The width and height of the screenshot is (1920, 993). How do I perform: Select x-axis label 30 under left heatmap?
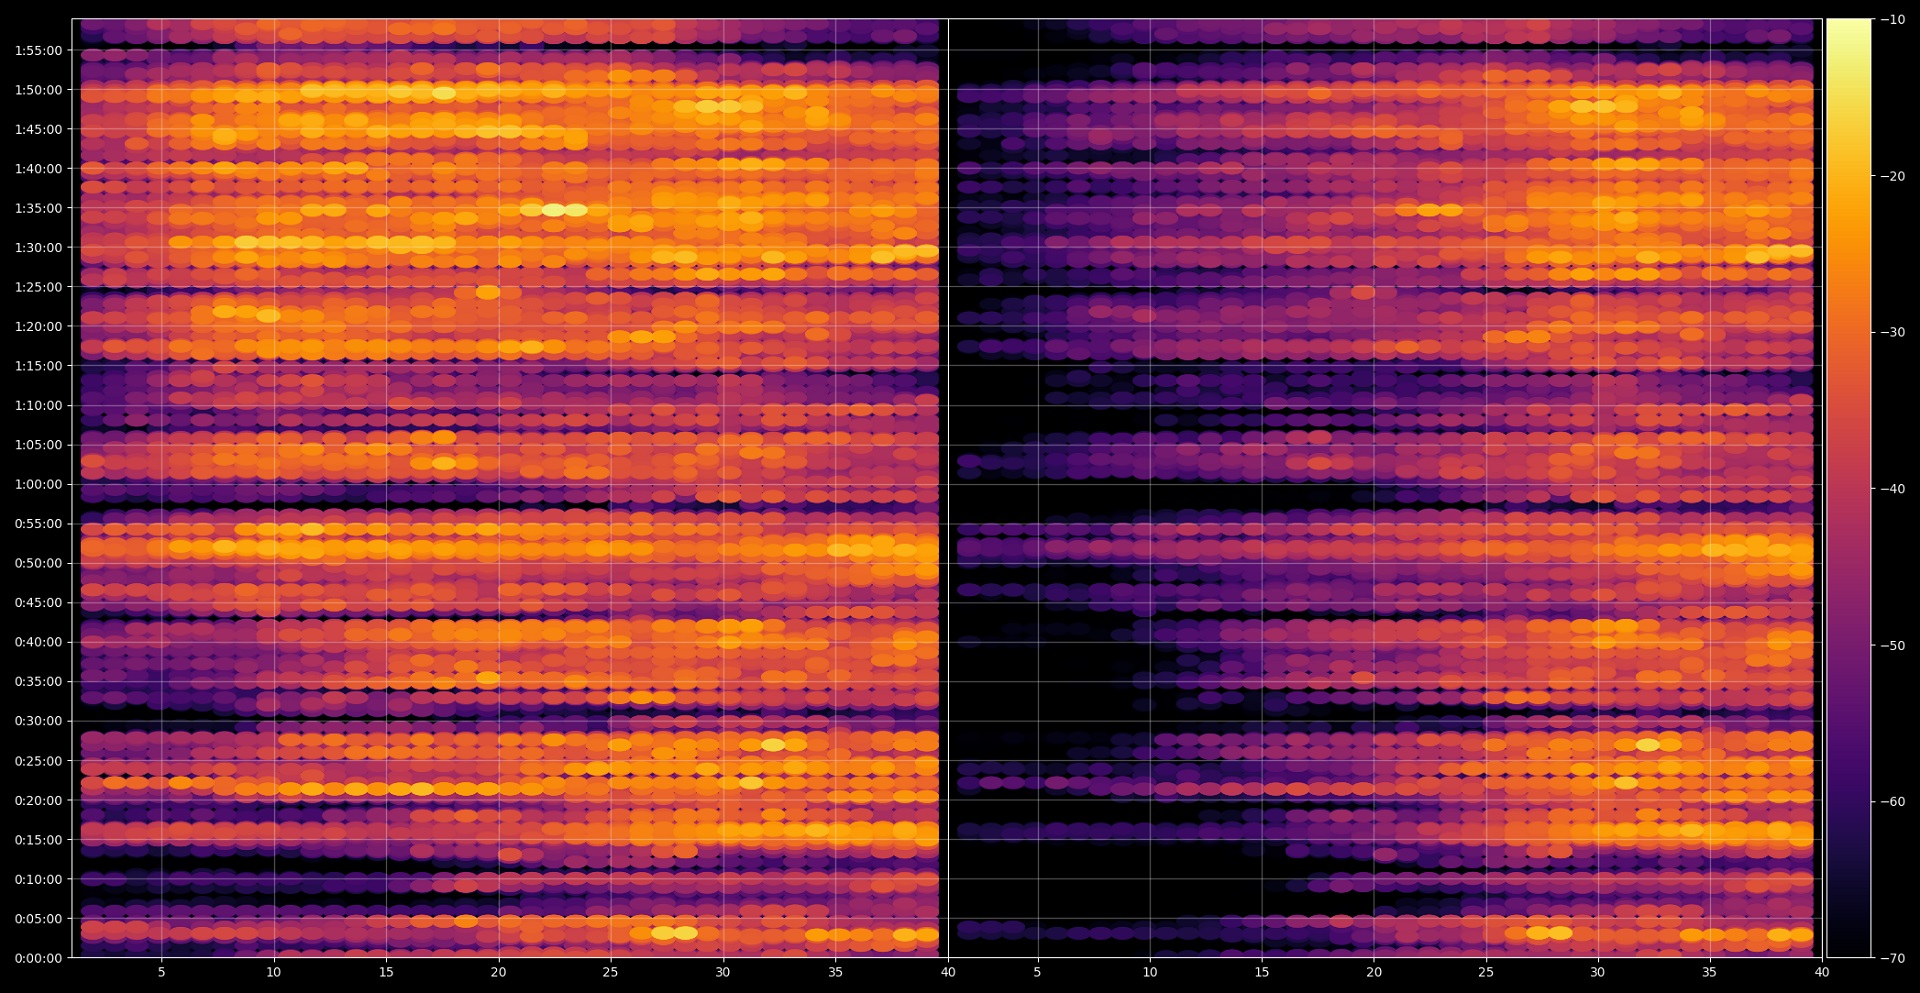(723, 972)
